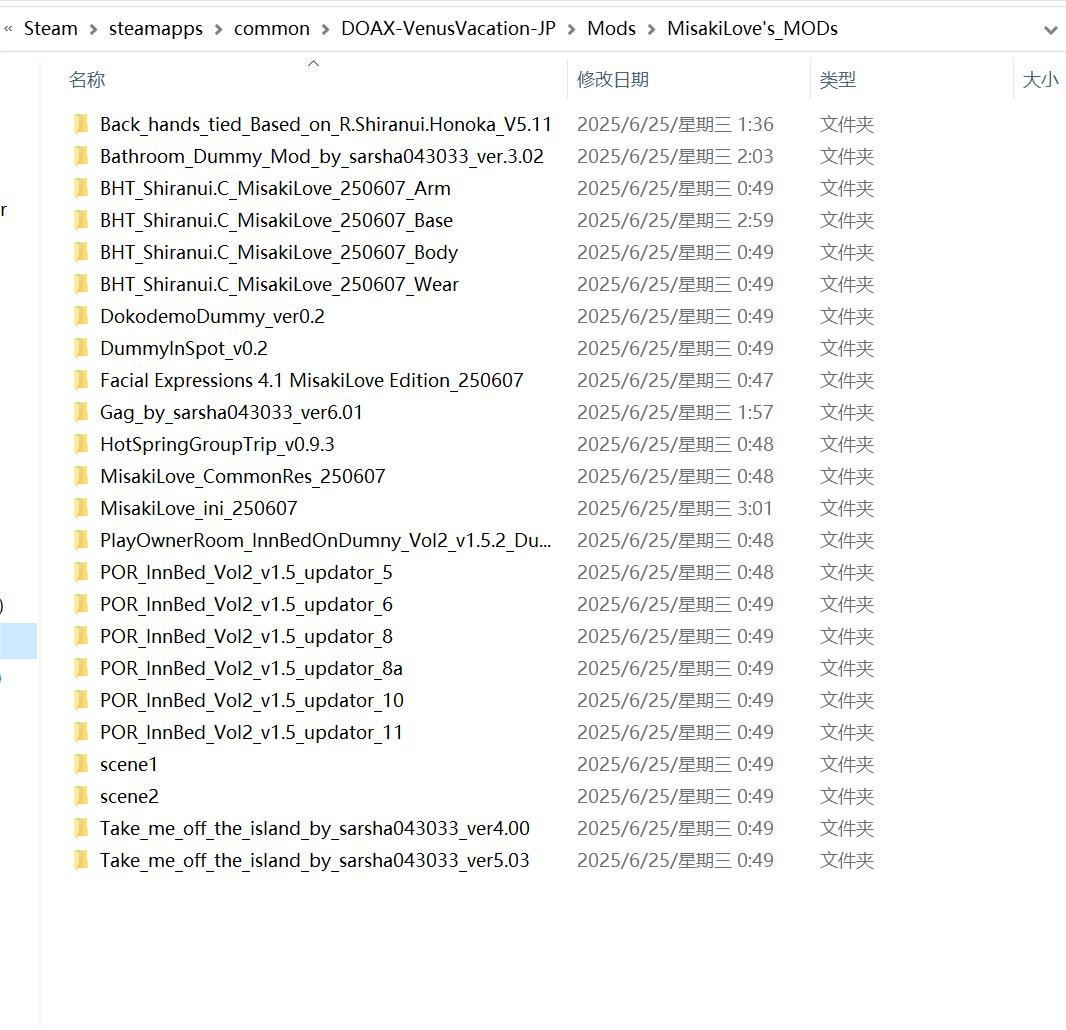The width and height of the screenshot is (1066, 1030).
Task: Click folder icon of scene2
Action: click(81, 795)
